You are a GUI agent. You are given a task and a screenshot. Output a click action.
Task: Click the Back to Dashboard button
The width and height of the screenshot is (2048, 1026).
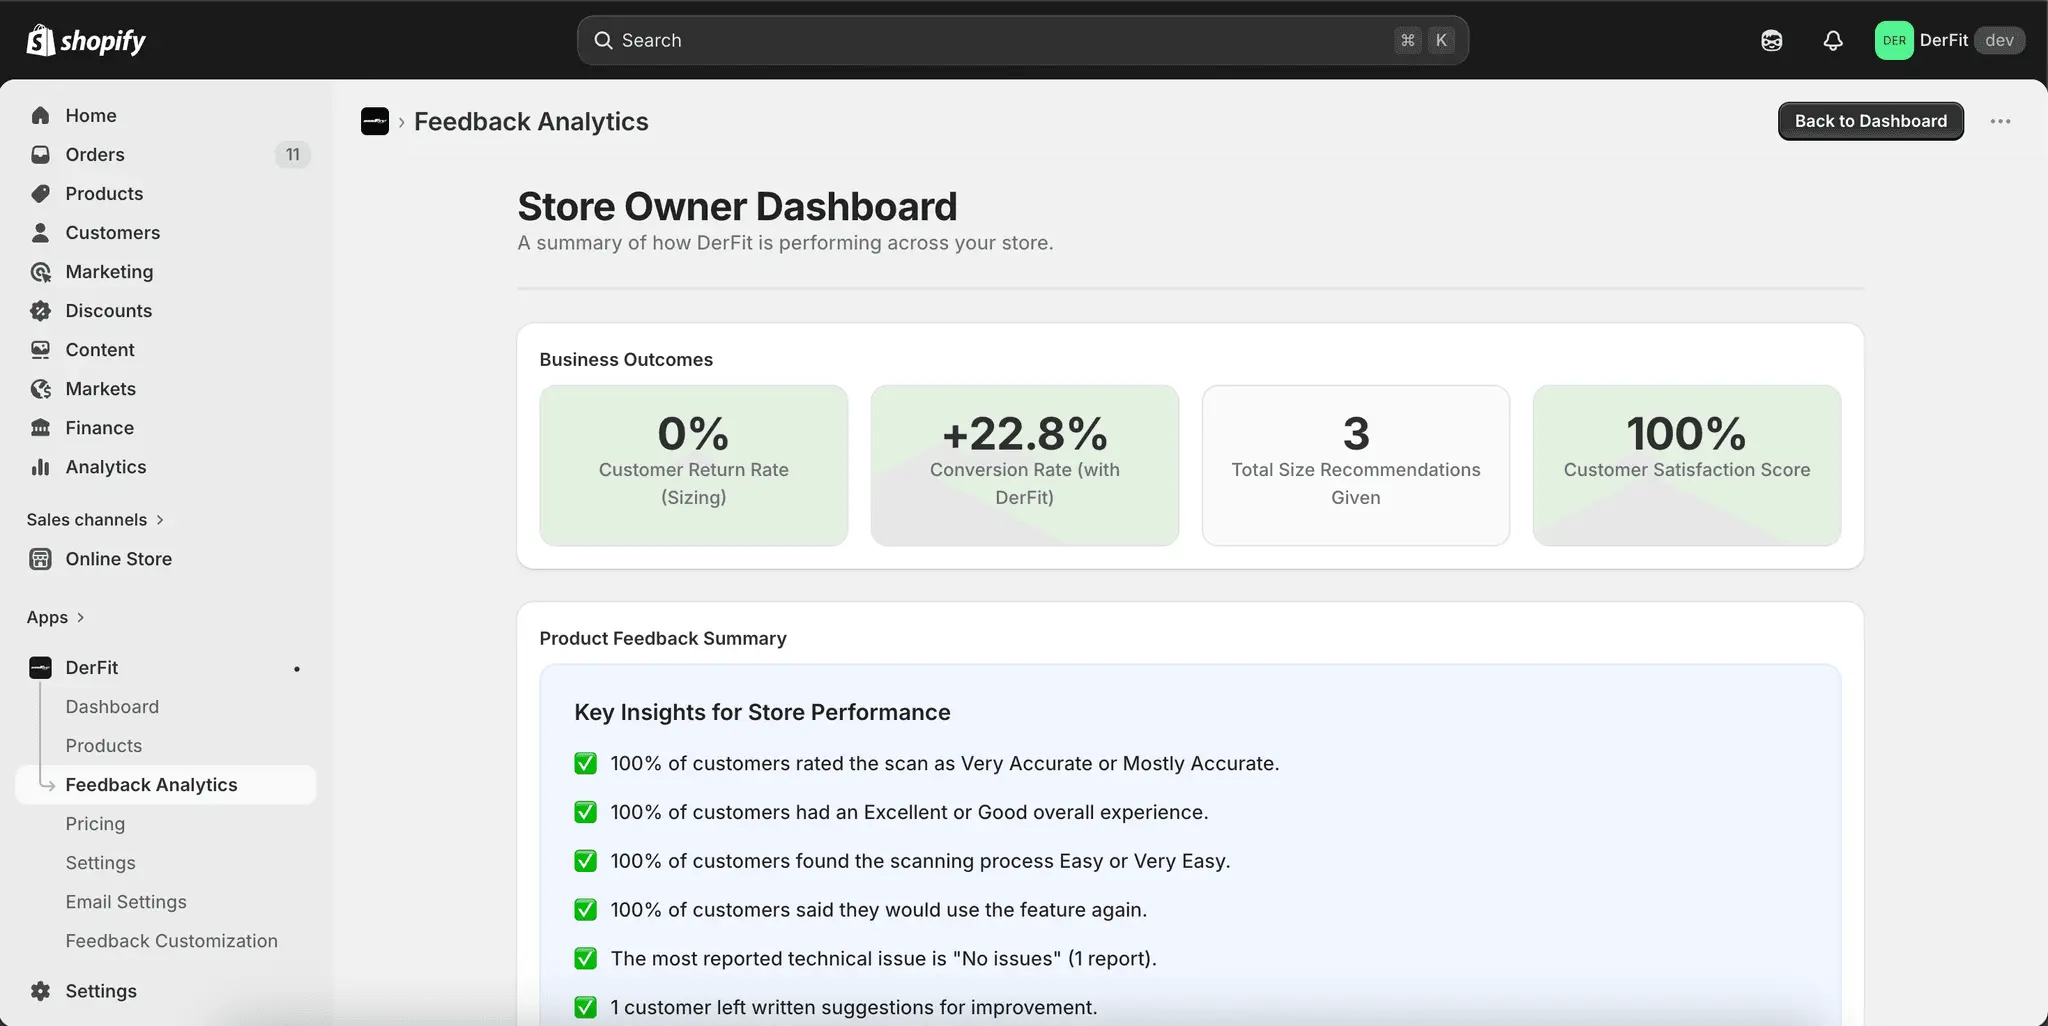1870,121
